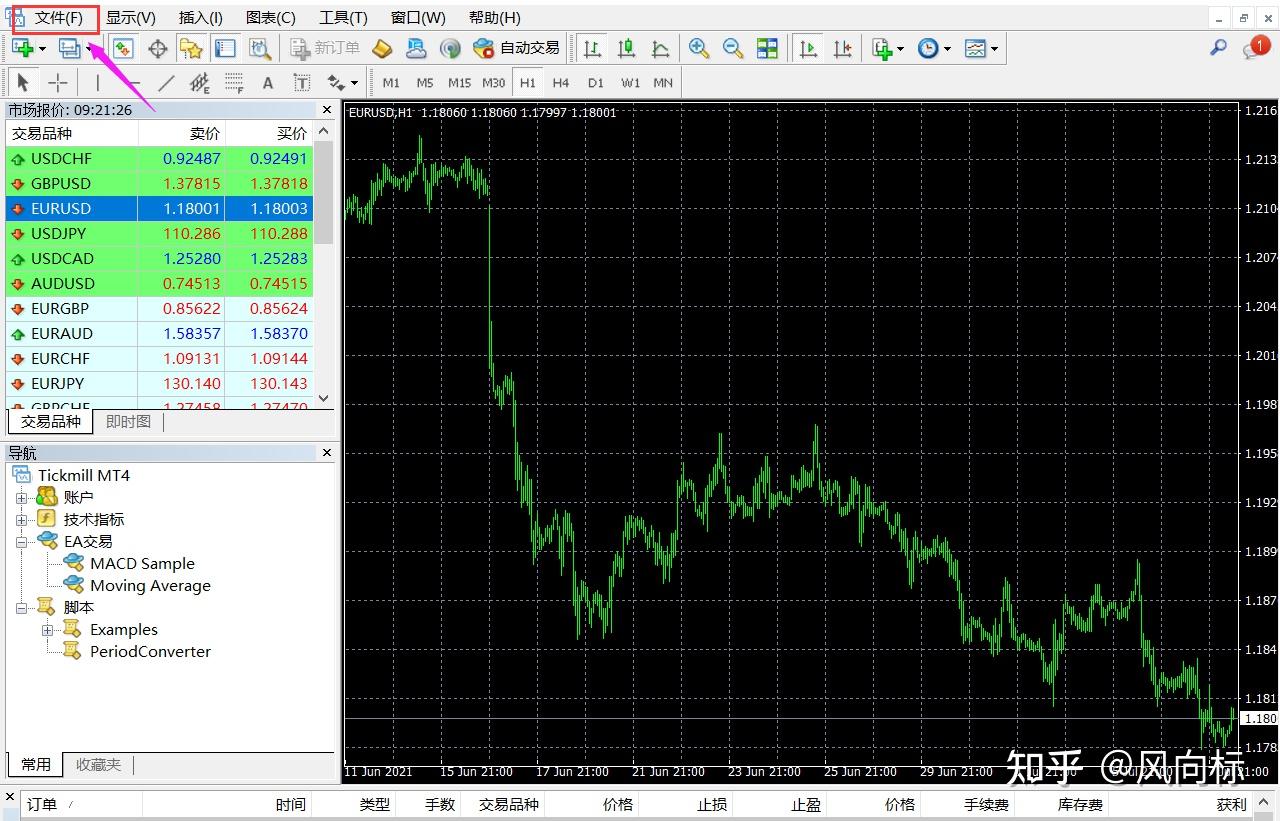Expand the 账户 tree node
The image size is (1280, 821).
pos(22,497)
